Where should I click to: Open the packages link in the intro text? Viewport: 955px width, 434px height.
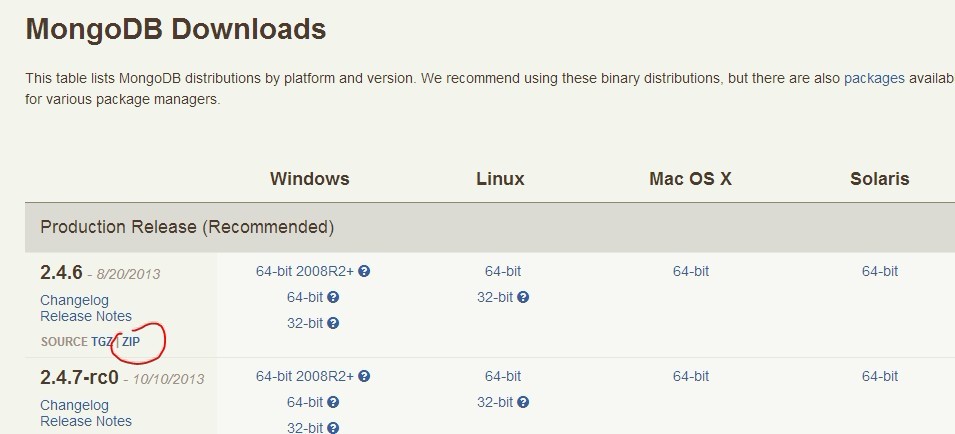coord(874,79)
